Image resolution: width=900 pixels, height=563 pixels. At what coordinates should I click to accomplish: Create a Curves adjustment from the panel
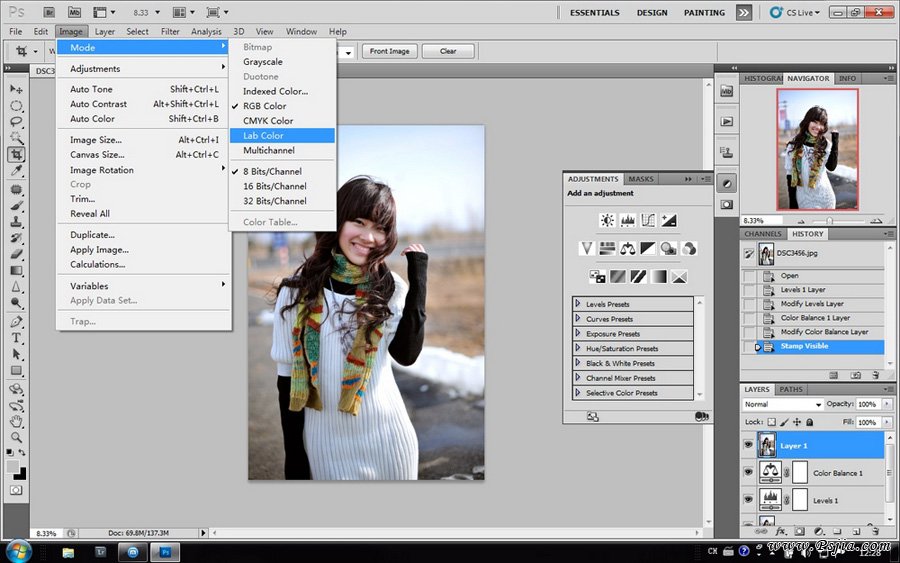tap(648, 220)
